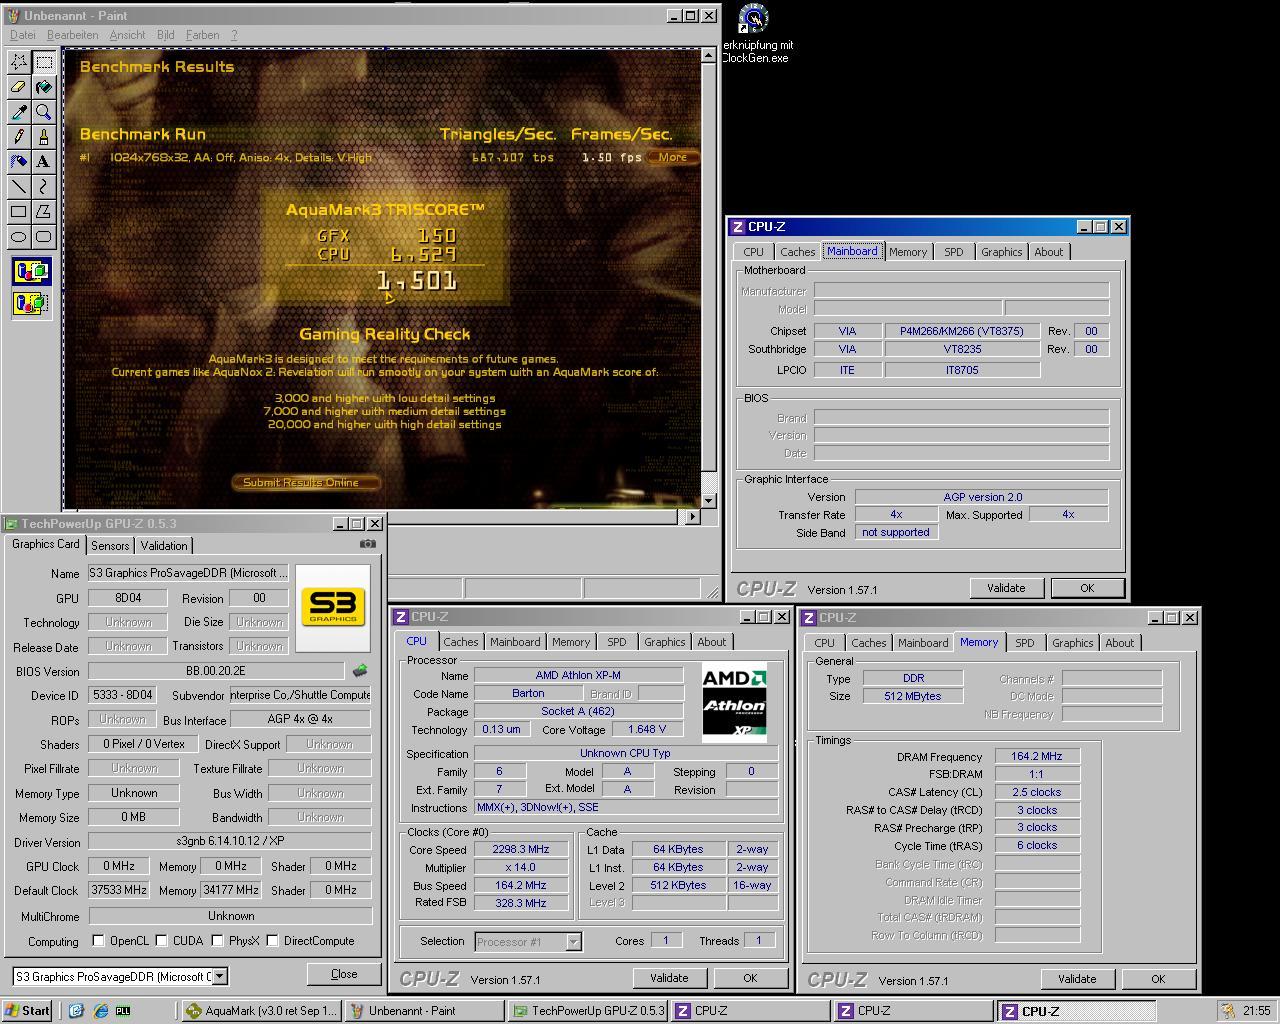Select the Airbrush spray tool
Viewport: 1280px width, 1024px height.
pos(19,161)
